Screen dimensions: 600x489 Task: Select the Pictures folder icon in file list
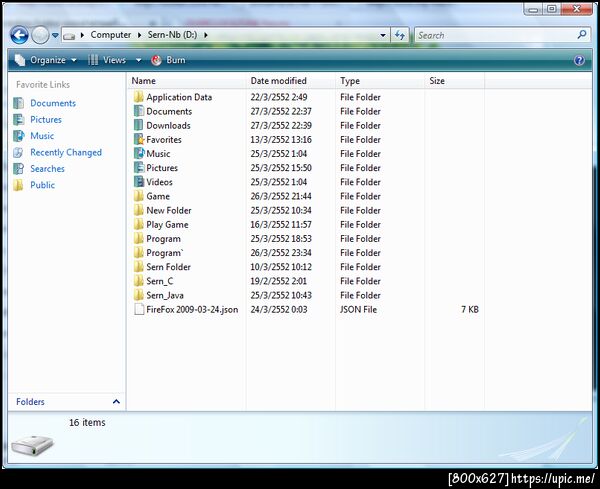pos(139,168)
